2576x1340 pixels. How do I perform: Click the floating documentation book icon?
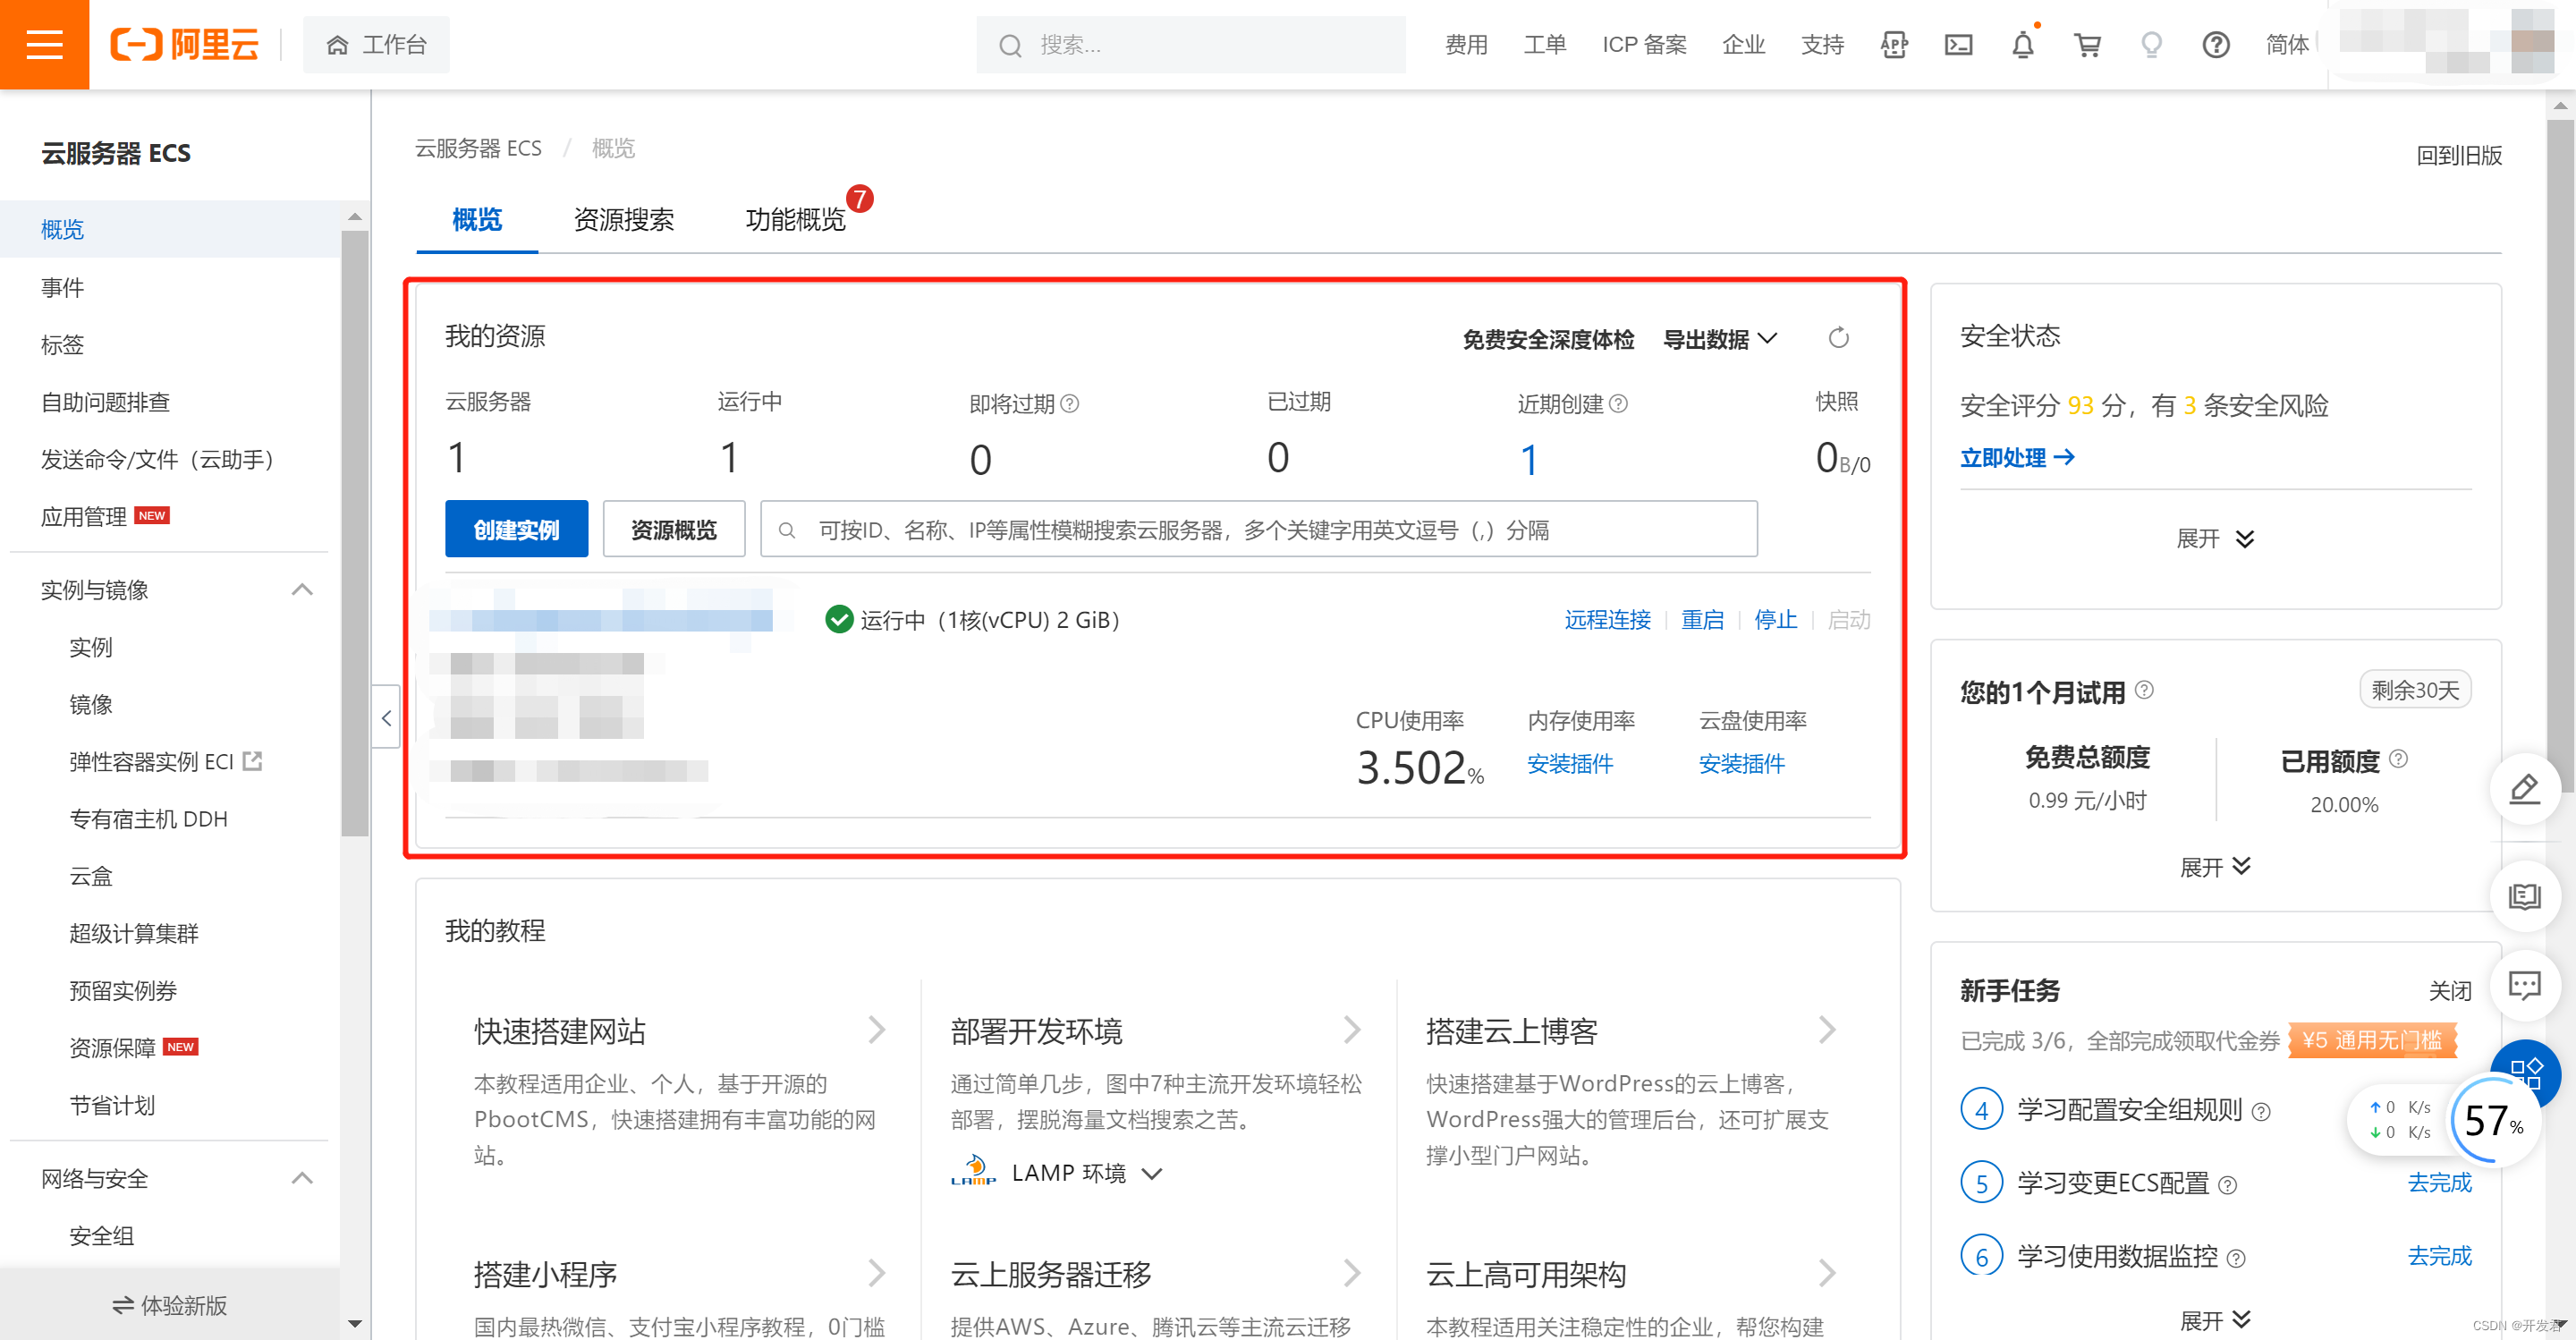[x=2524, y=895]
